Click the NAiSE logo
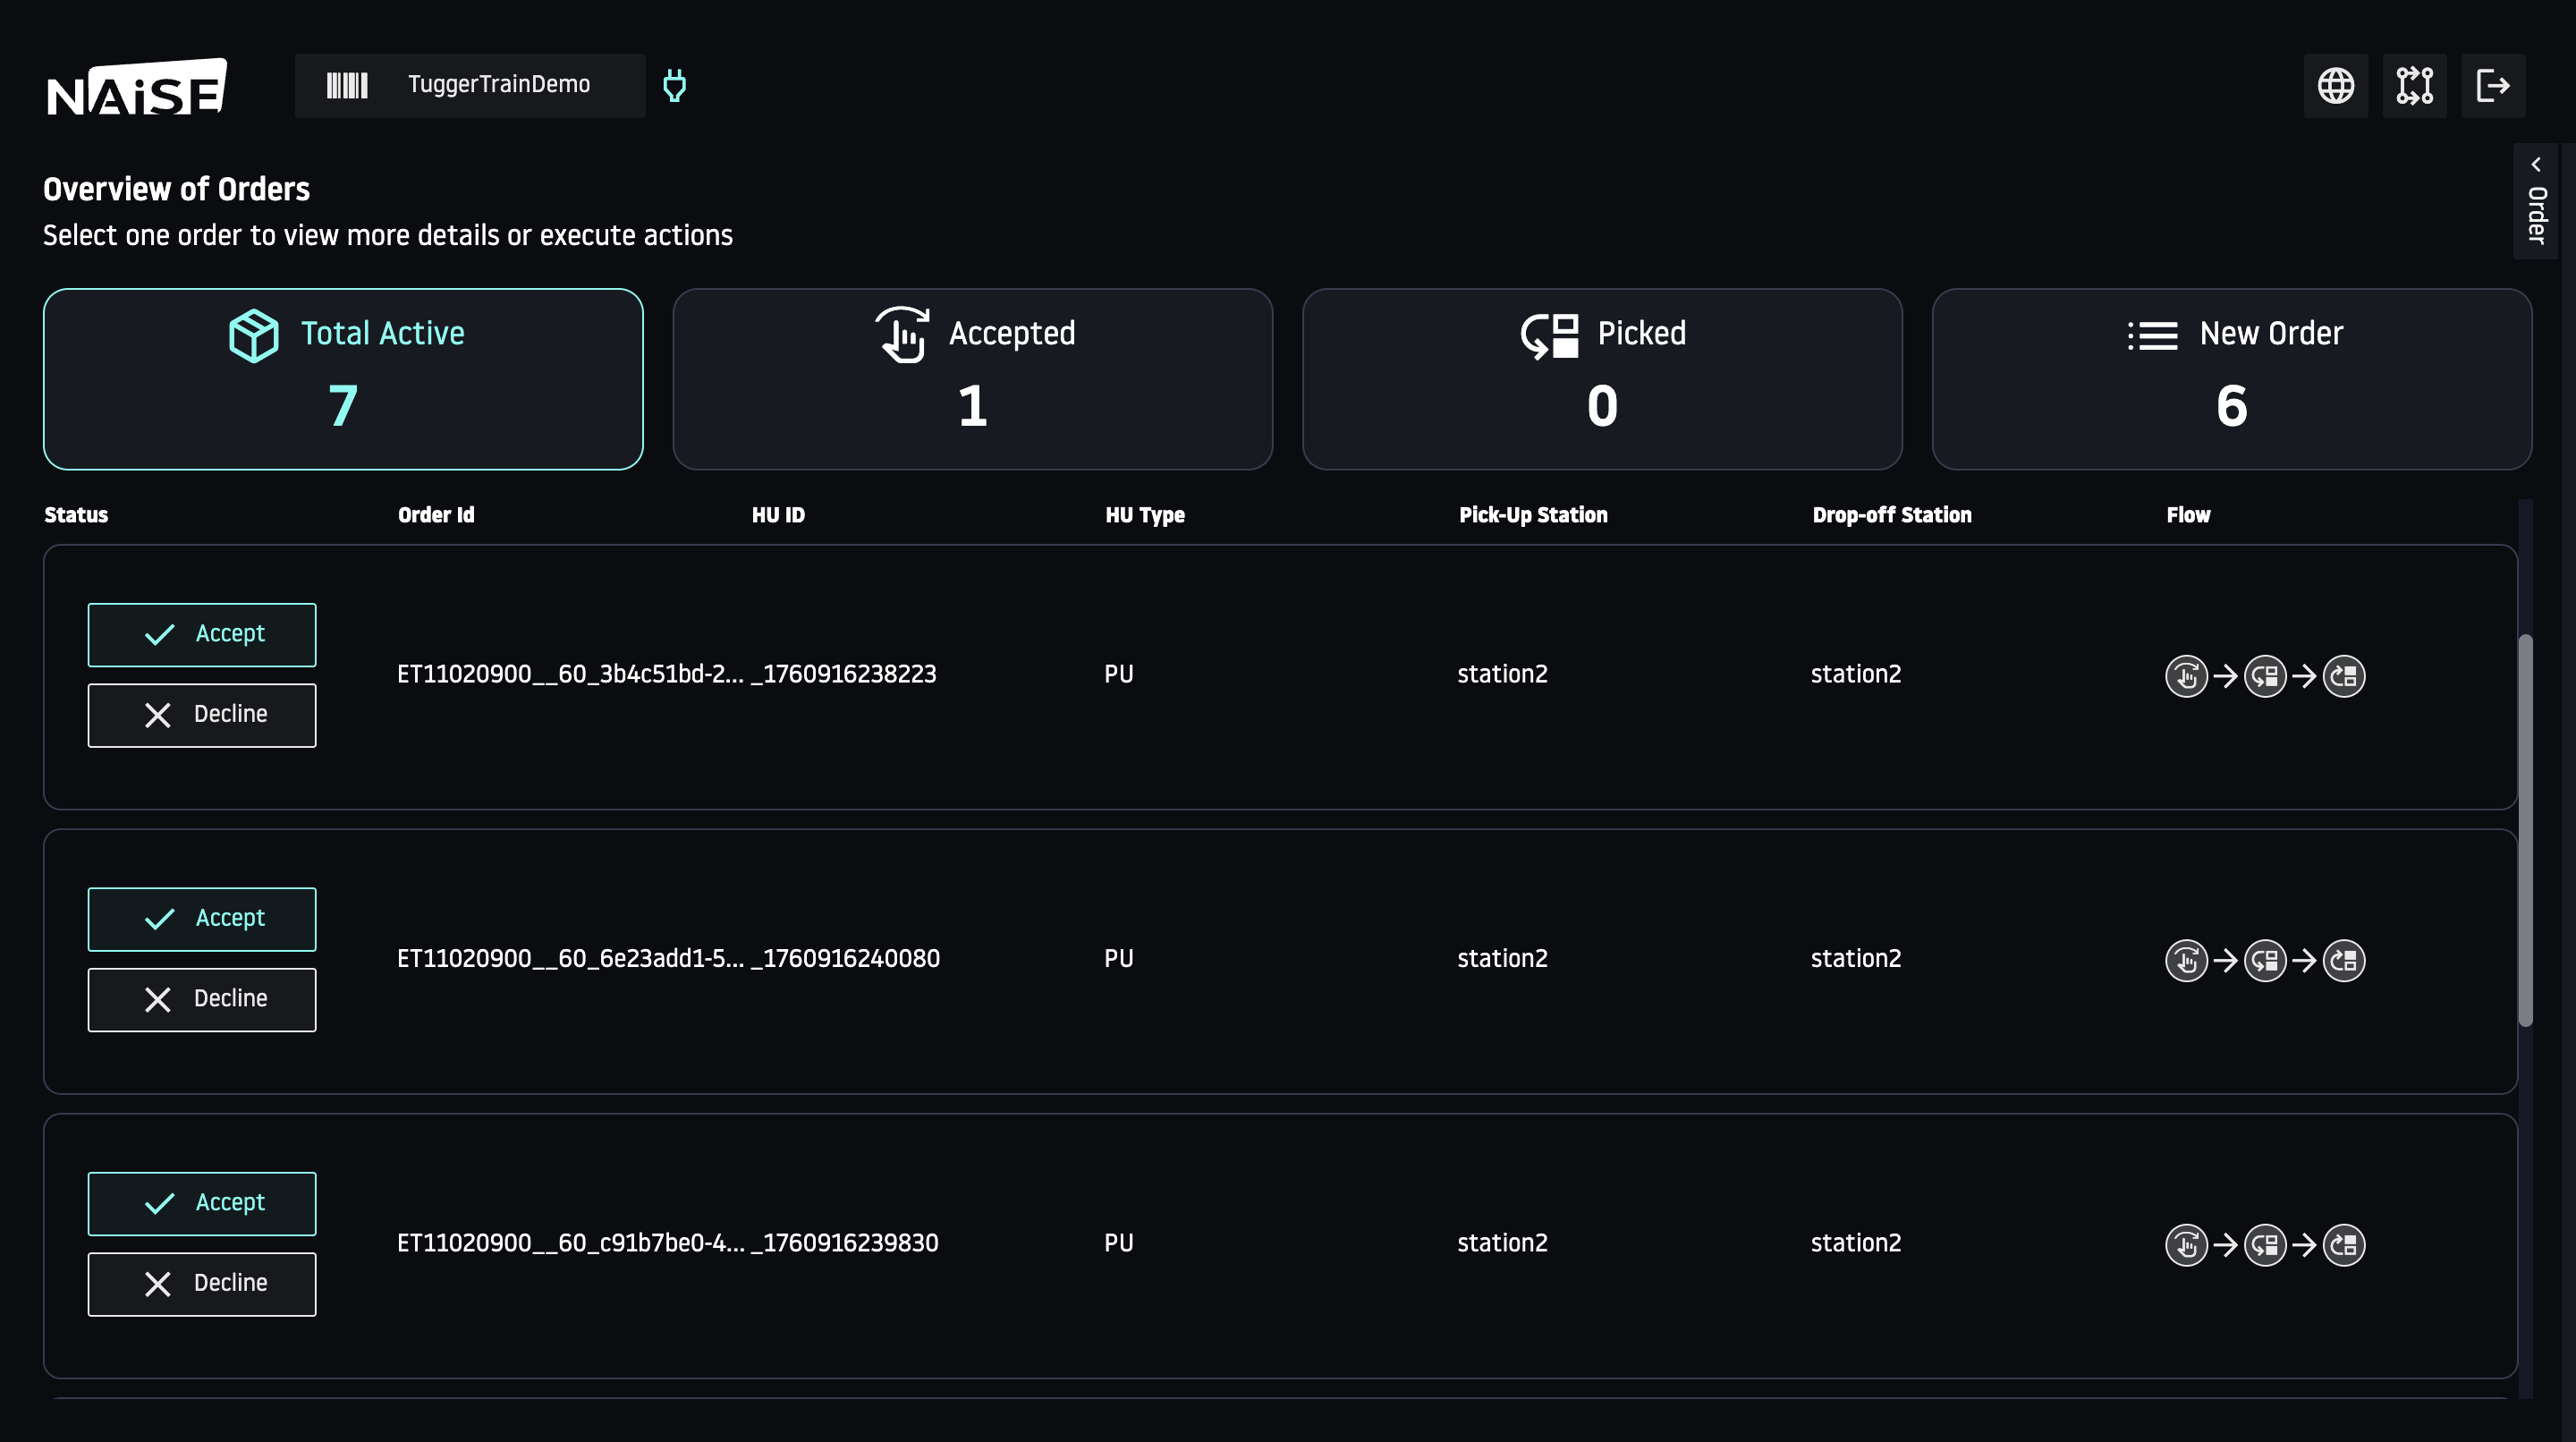Image resolution: width=2576 pixels, height=1442 pixels. pyautogui.click(x=137, y=86)
